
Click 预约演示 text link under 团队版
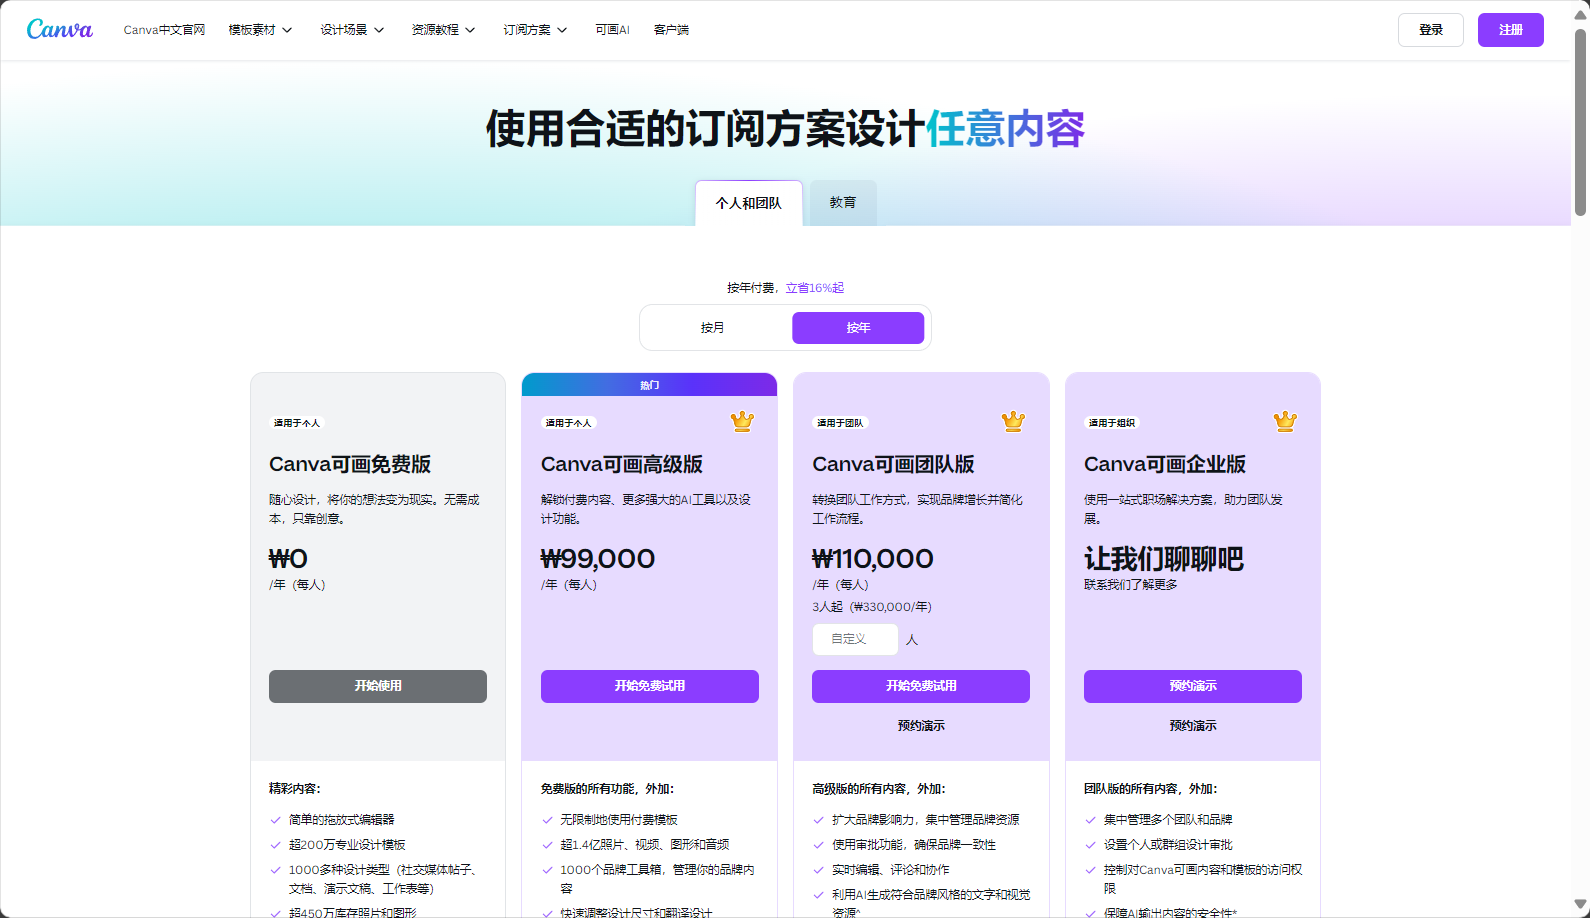(921, 726)
